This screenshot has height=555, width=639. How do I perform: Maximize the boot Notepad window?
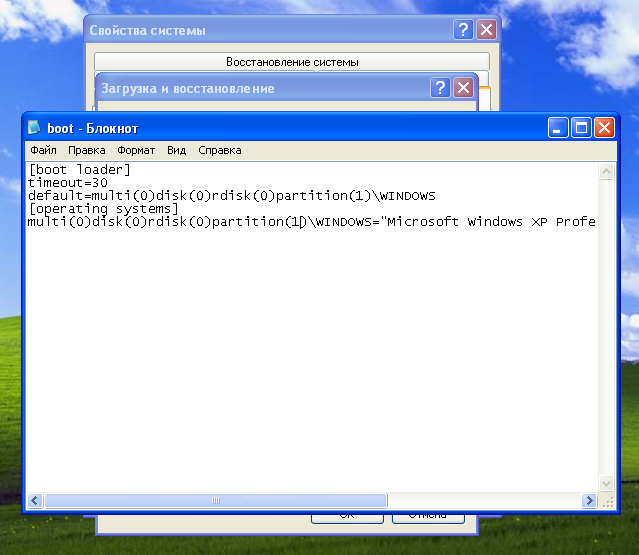[x=581, y=128]
